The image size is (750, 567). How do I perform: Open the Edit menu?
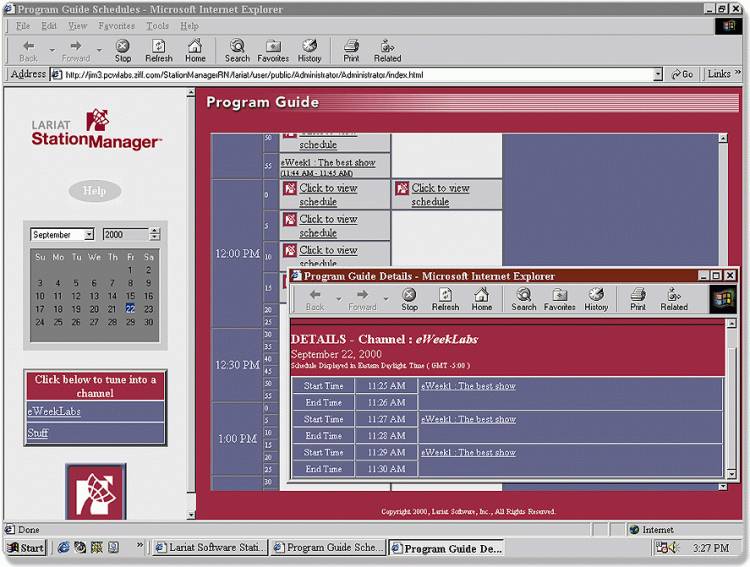49,26
